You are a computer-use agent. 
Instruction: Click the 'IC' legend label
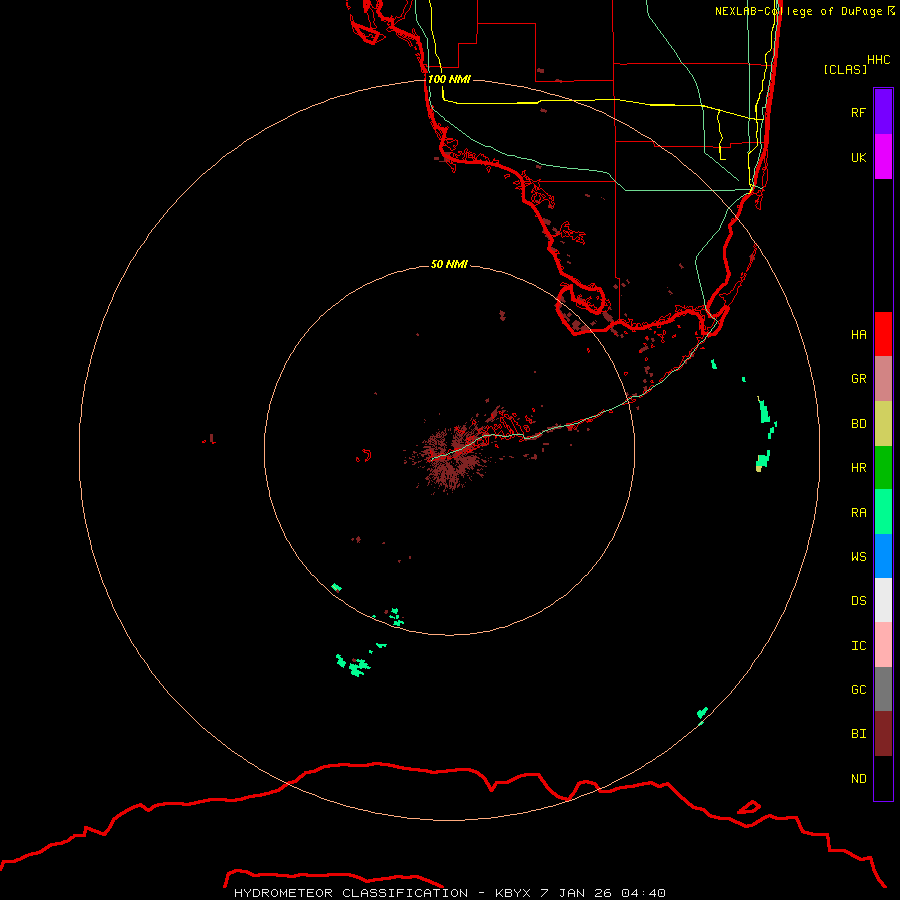(x=858, y=646)
